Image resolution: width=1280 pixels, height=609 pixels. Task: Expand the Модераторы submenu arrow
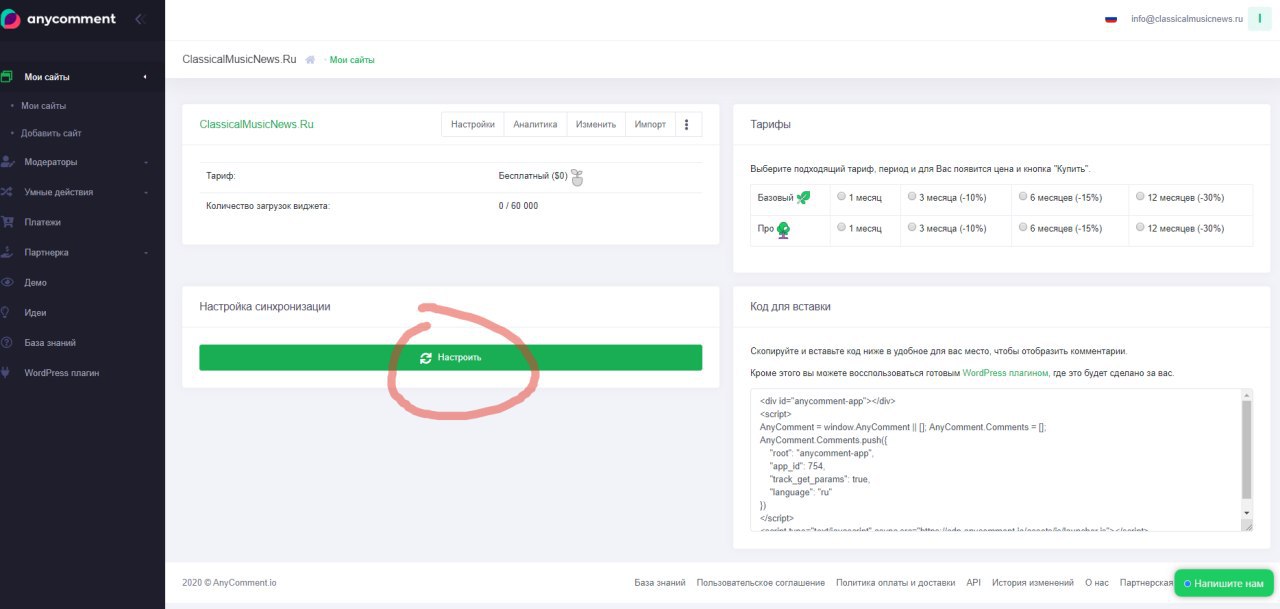[x=145, y=162]
